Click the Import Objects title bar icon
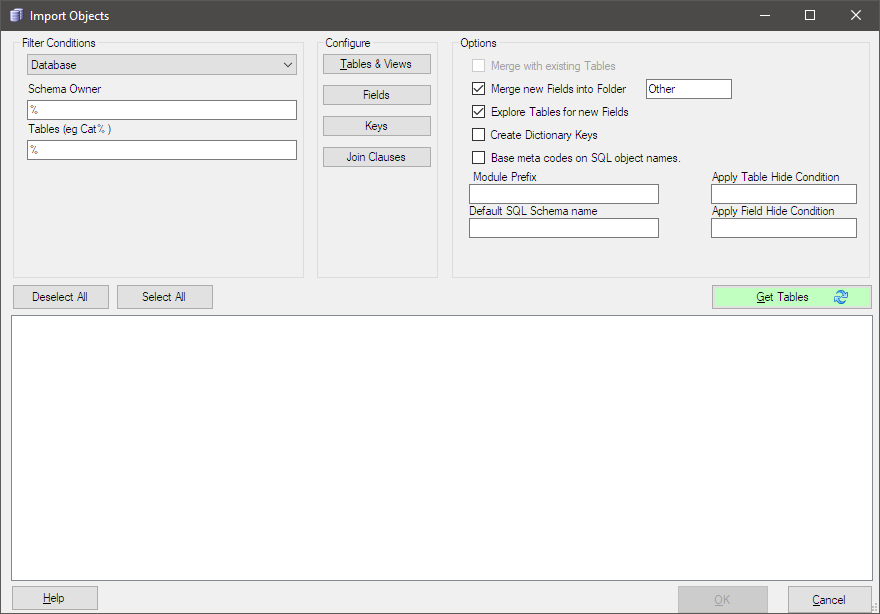The width and height of the screenshot is (880, 614). [16, 15]
